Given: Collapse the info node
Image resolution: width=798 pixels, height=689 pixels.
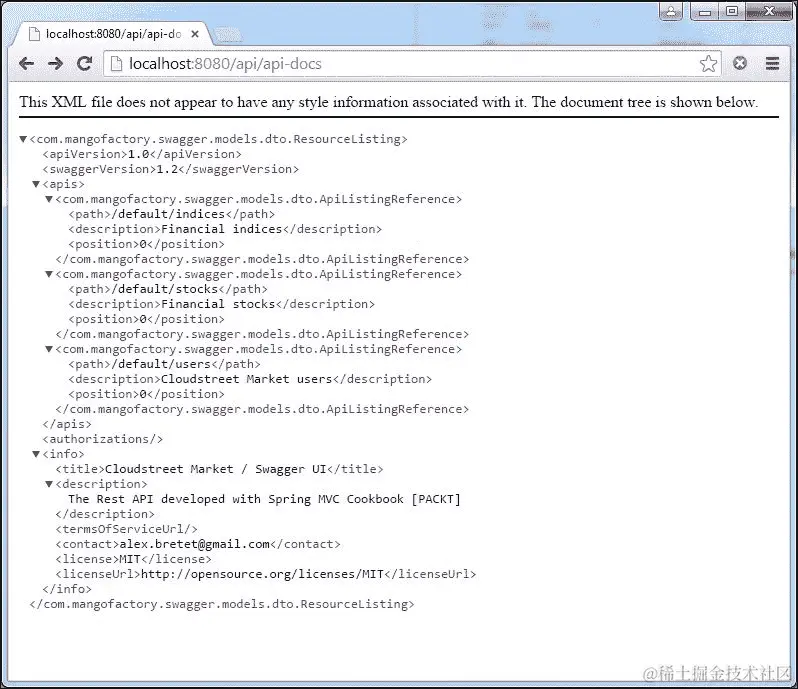Looking at the screenshot, I should 36,454.
